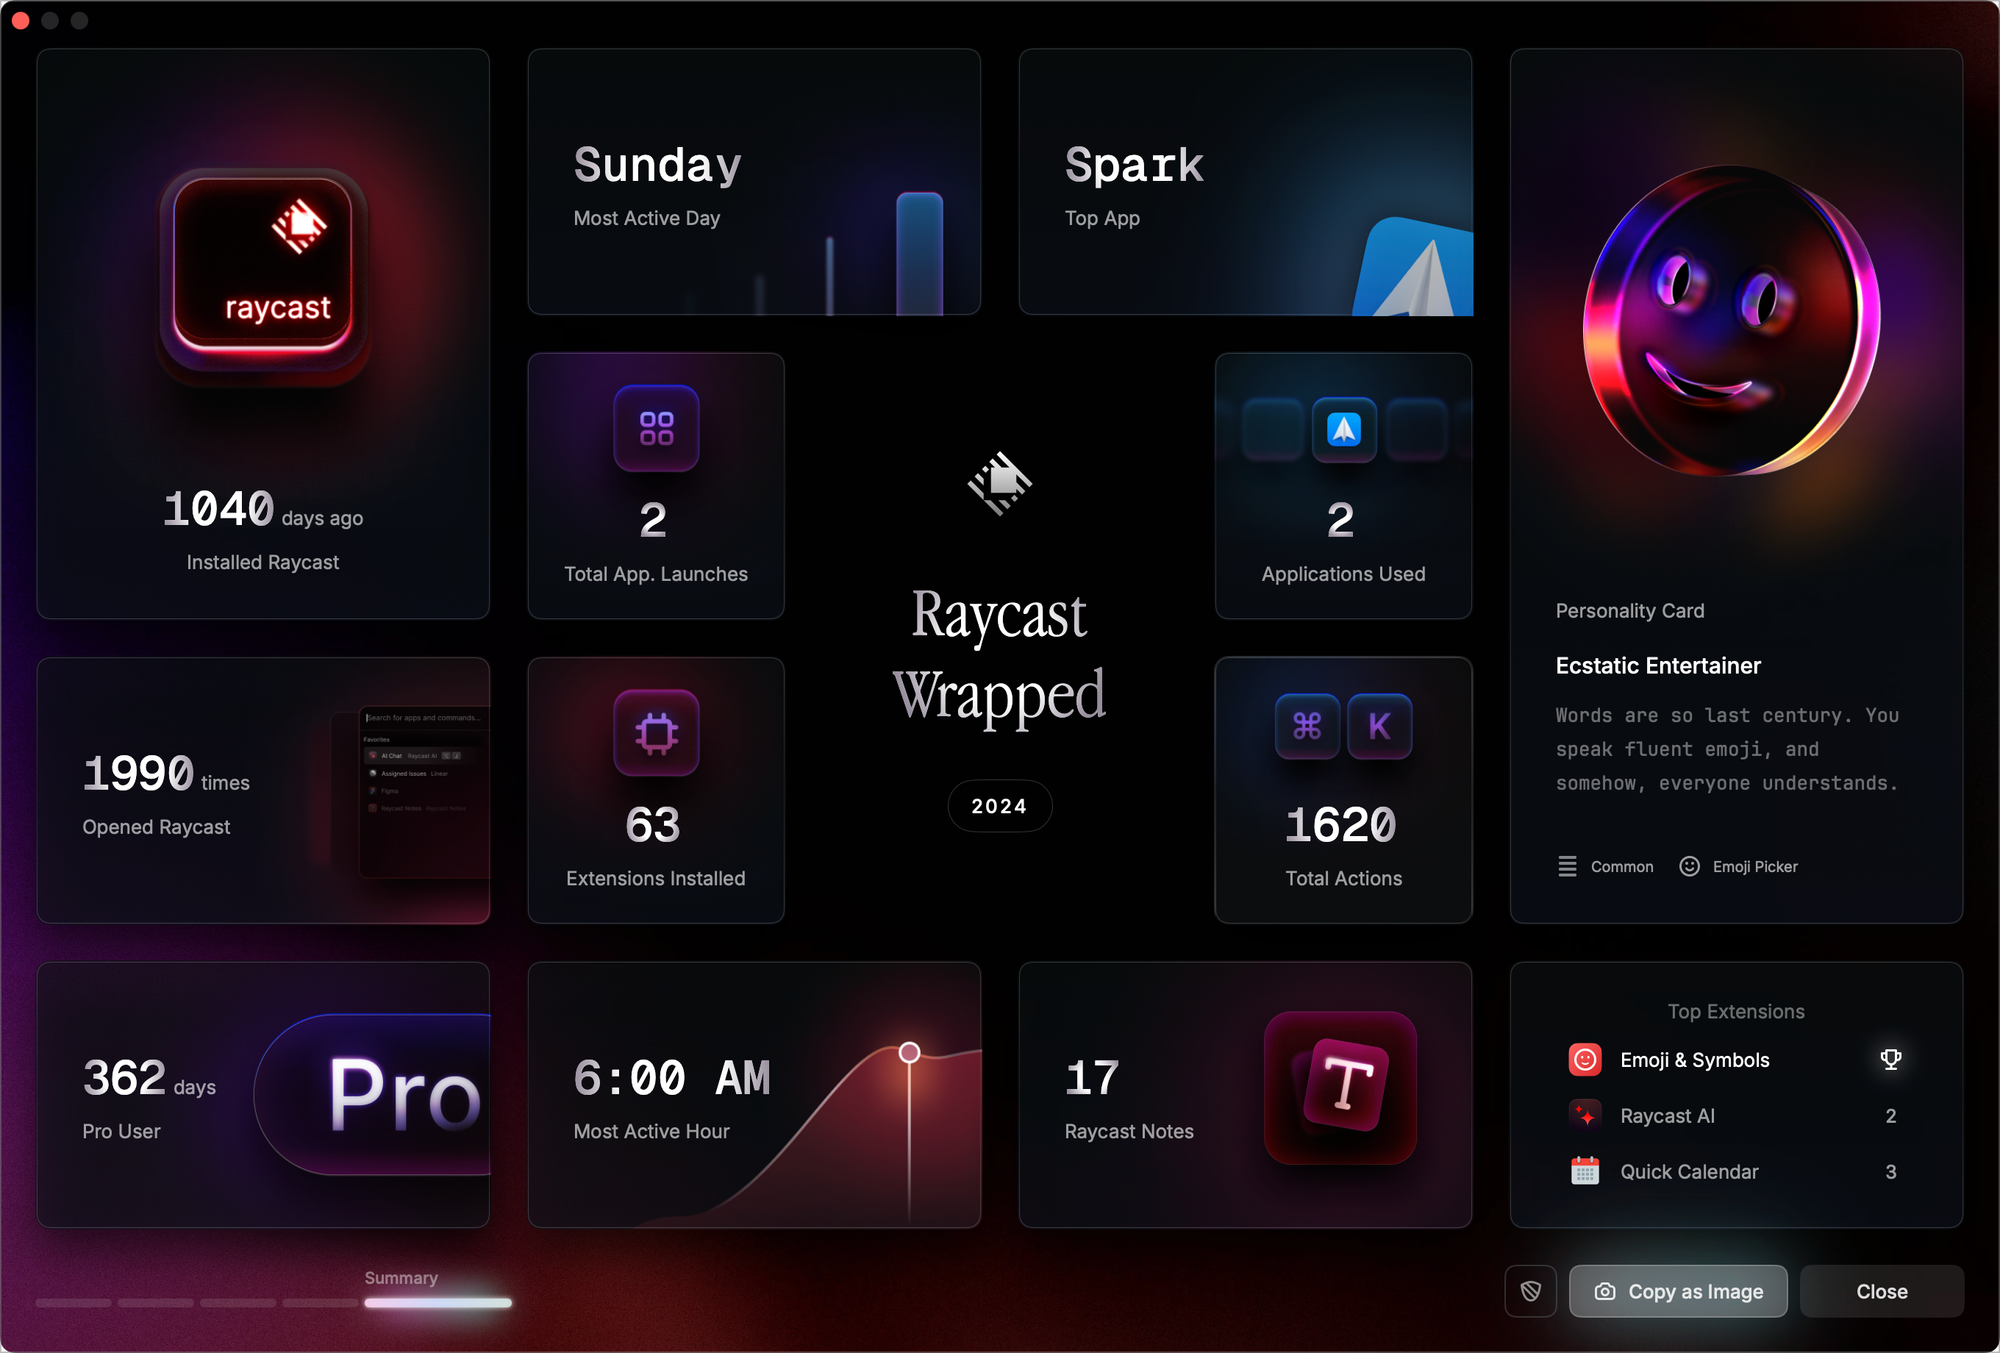Image resolution: width=2000 pixels, height=1353 pixels.
Task: Select the Emoji & Symbols extension icon
Action: 1586,1060
